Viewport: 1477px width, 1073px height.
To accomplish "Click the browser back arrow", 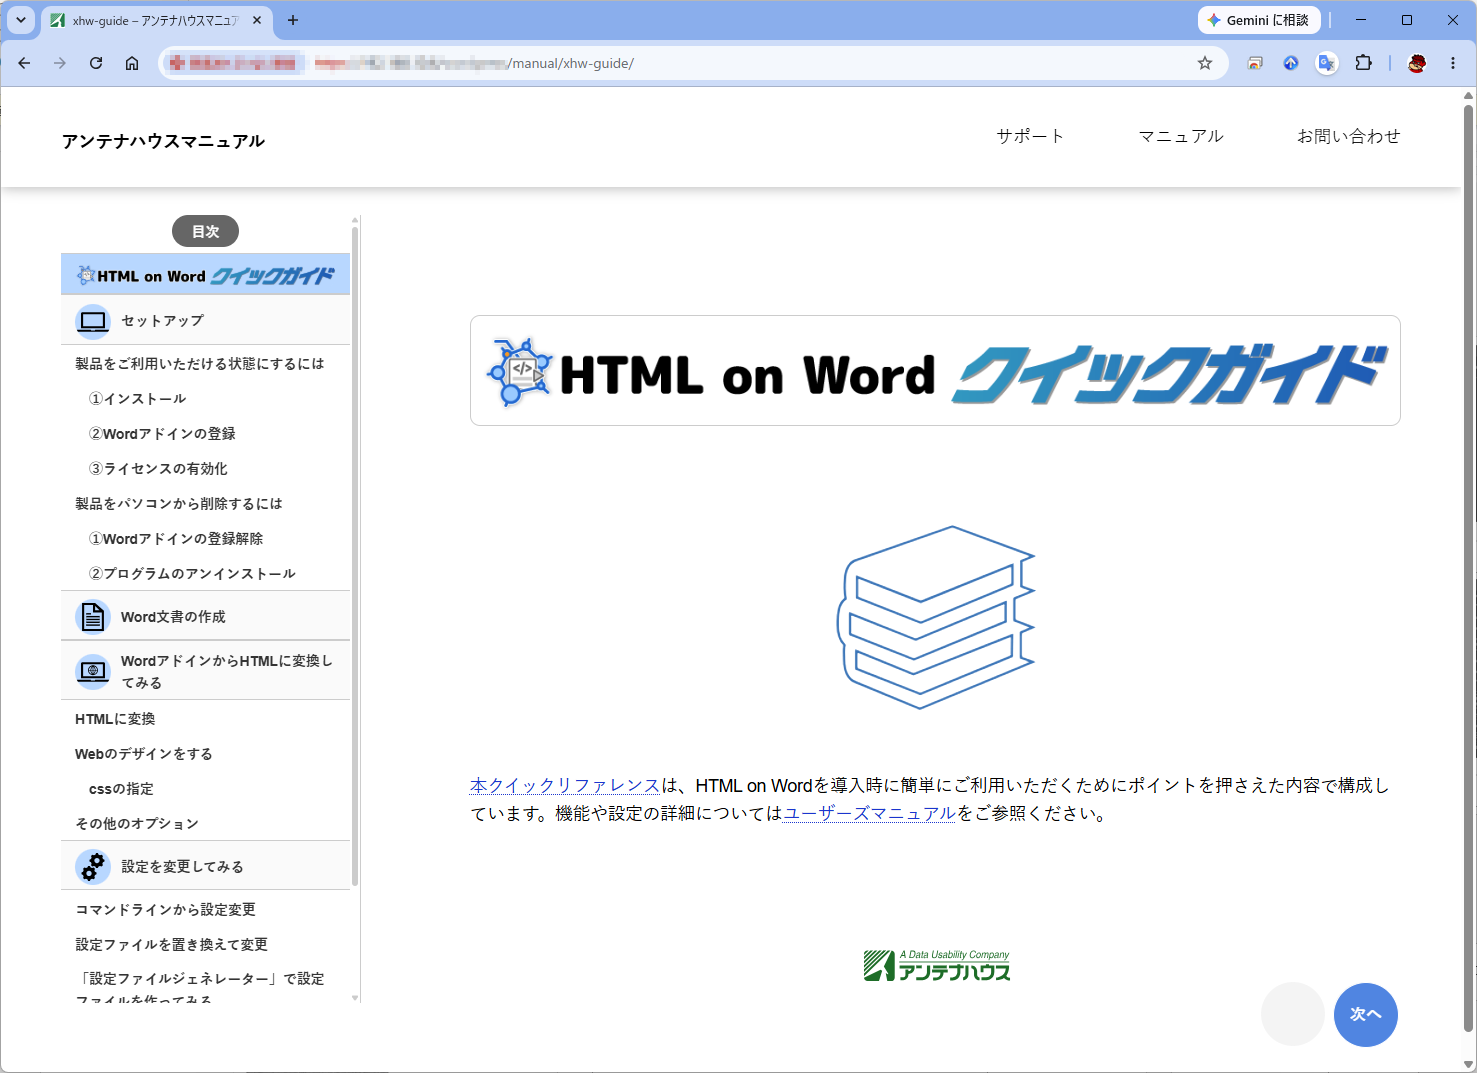I will [x=24, y=63].
